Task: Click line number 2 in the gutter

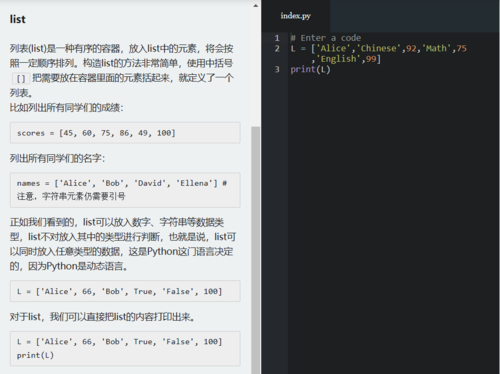Action: (x=277, y=48)
